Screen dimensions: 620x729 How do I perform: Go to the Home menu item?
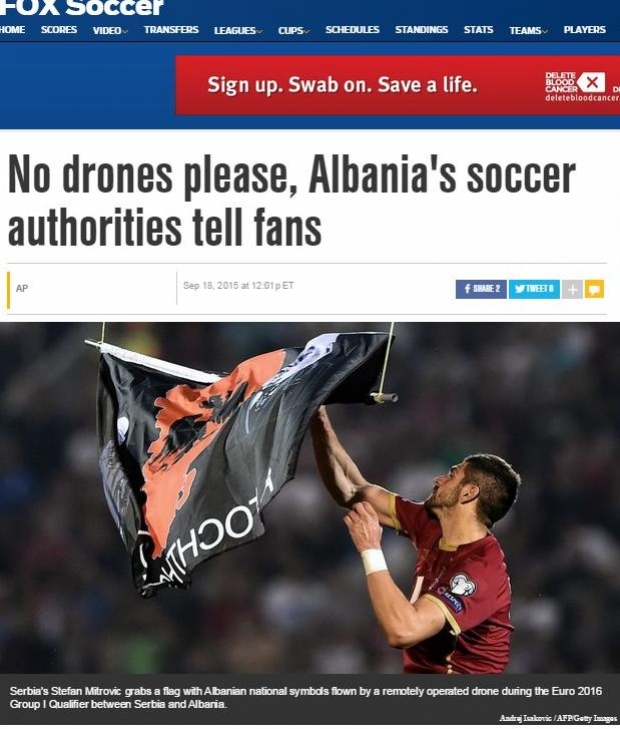[13, 30]
